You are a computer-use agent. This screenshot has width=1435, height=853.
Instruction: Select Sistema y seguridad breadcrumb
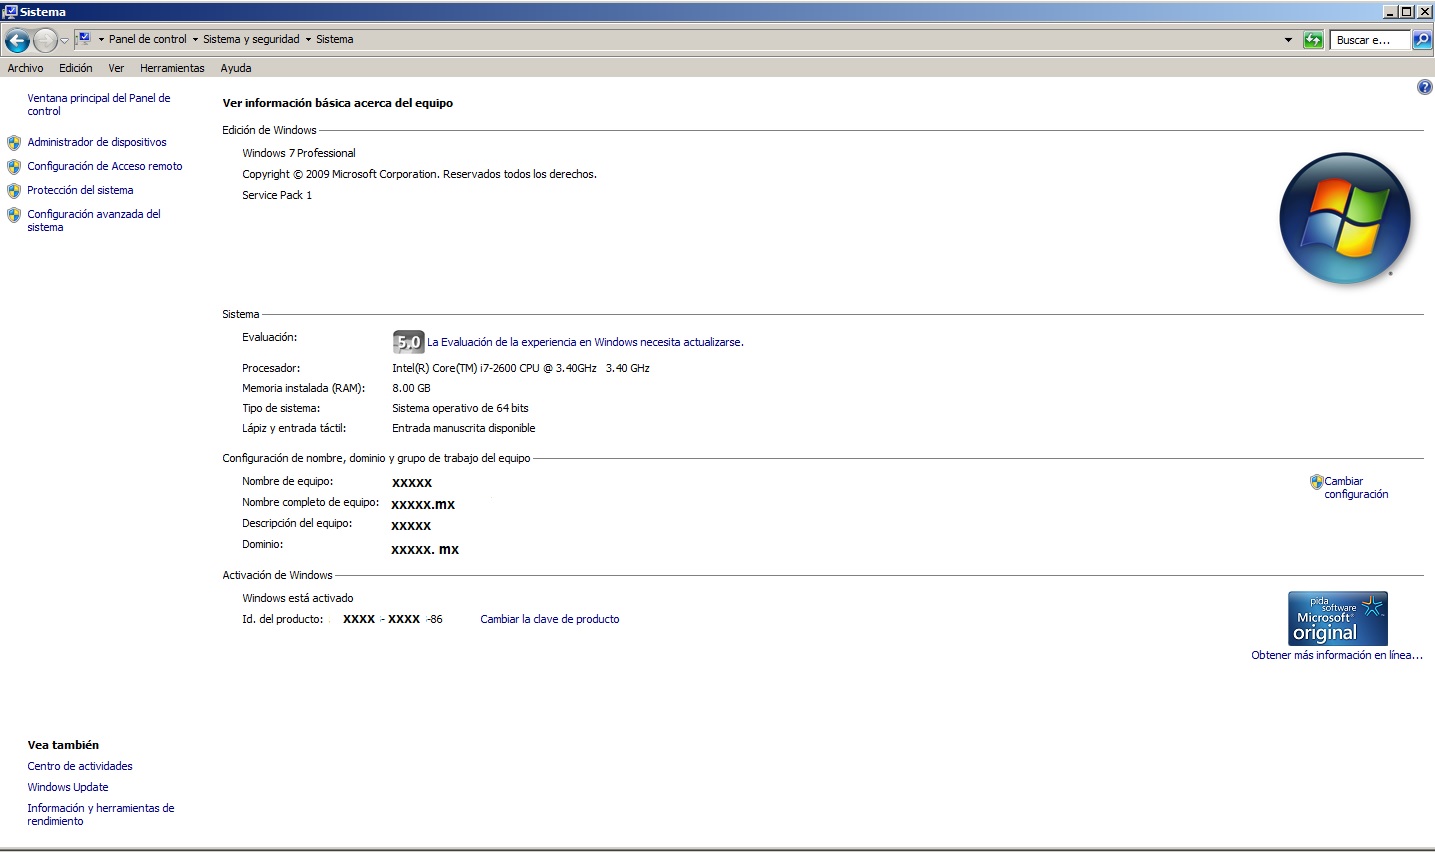pos(251,39)
